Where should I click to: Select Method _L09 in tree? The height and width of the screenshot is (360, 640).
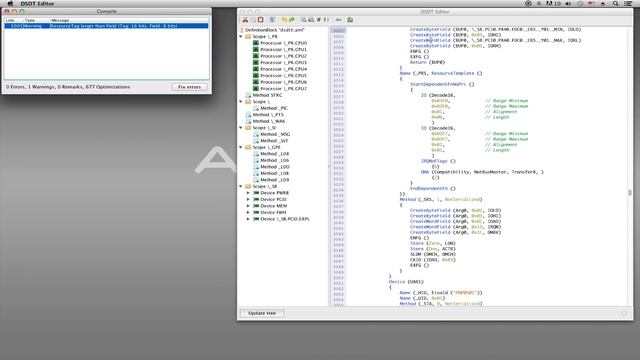[x=275, y=180]
